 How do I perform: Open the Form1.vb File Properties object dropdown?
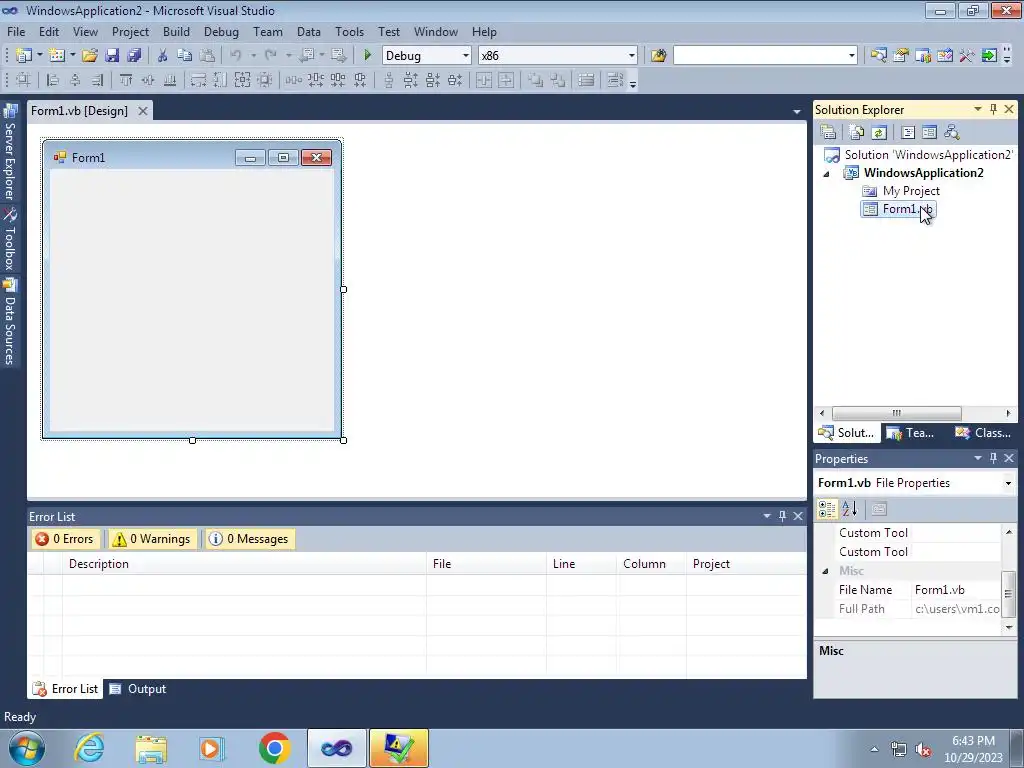[x=1008, y=483]
